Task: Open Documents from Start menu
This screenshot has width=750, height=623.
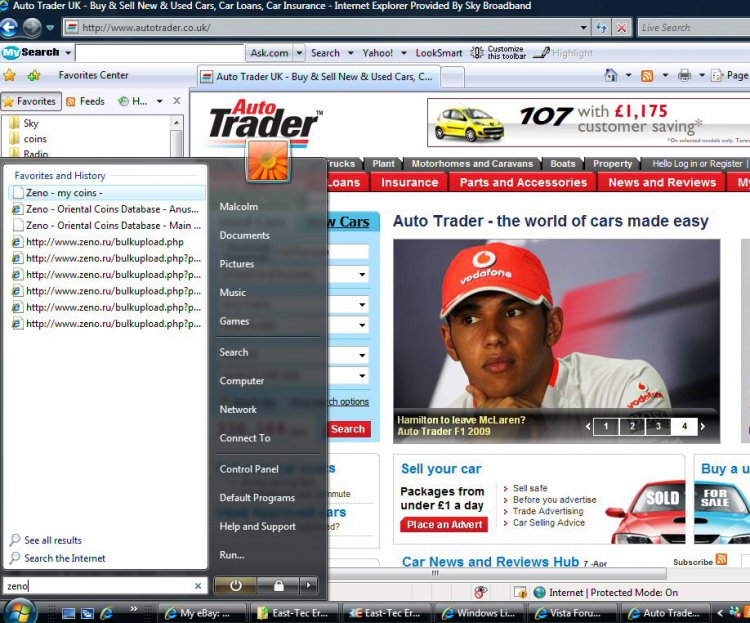Action: pyautogui.click(x=244, y=235)
